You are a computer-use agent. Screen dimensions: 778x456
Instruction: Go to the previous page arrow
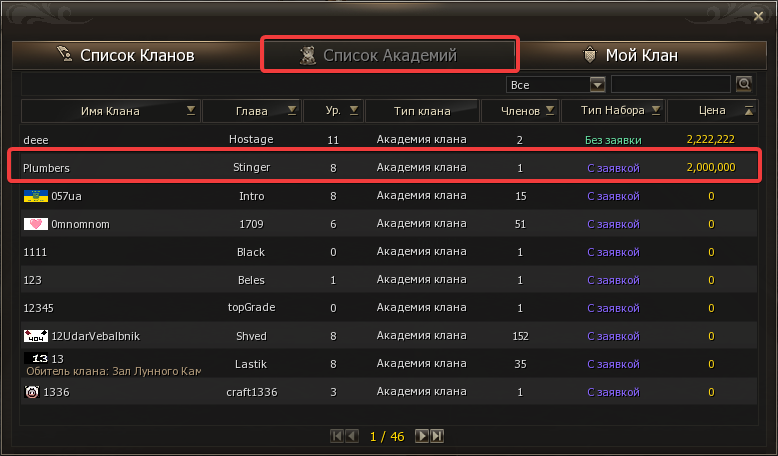(352, 436)
